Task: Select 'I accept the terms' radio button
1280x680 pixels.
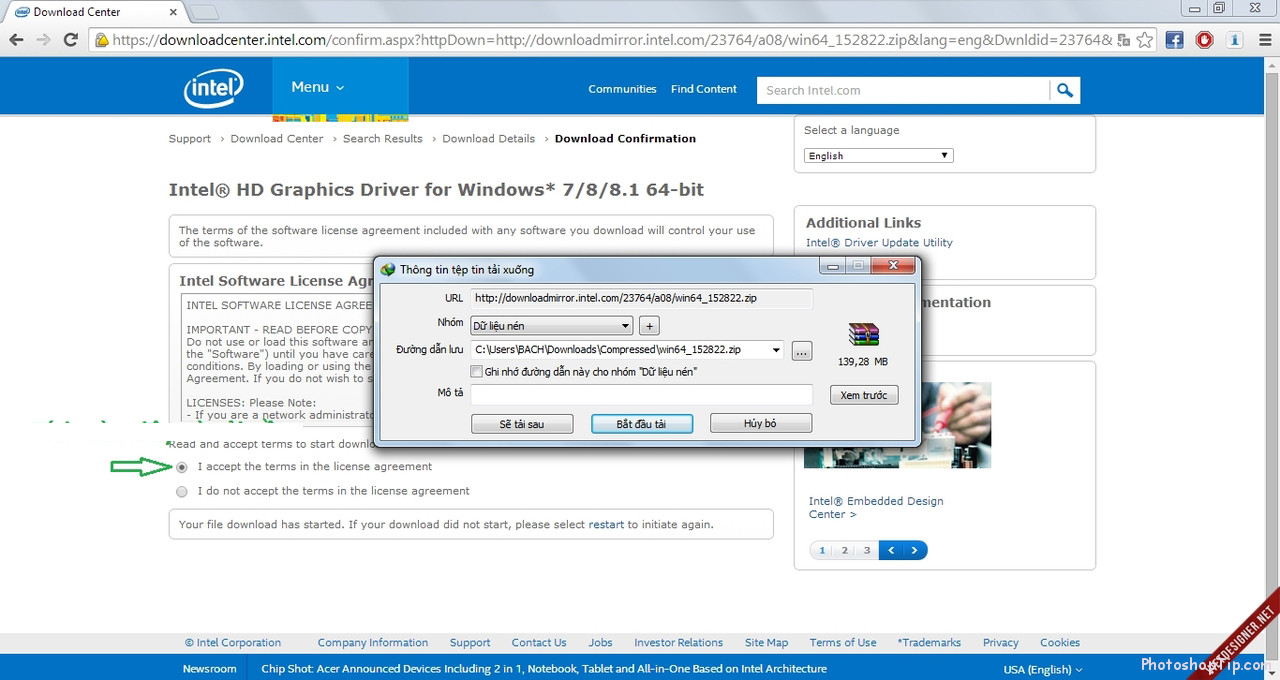Action: (x=181, y=467)
